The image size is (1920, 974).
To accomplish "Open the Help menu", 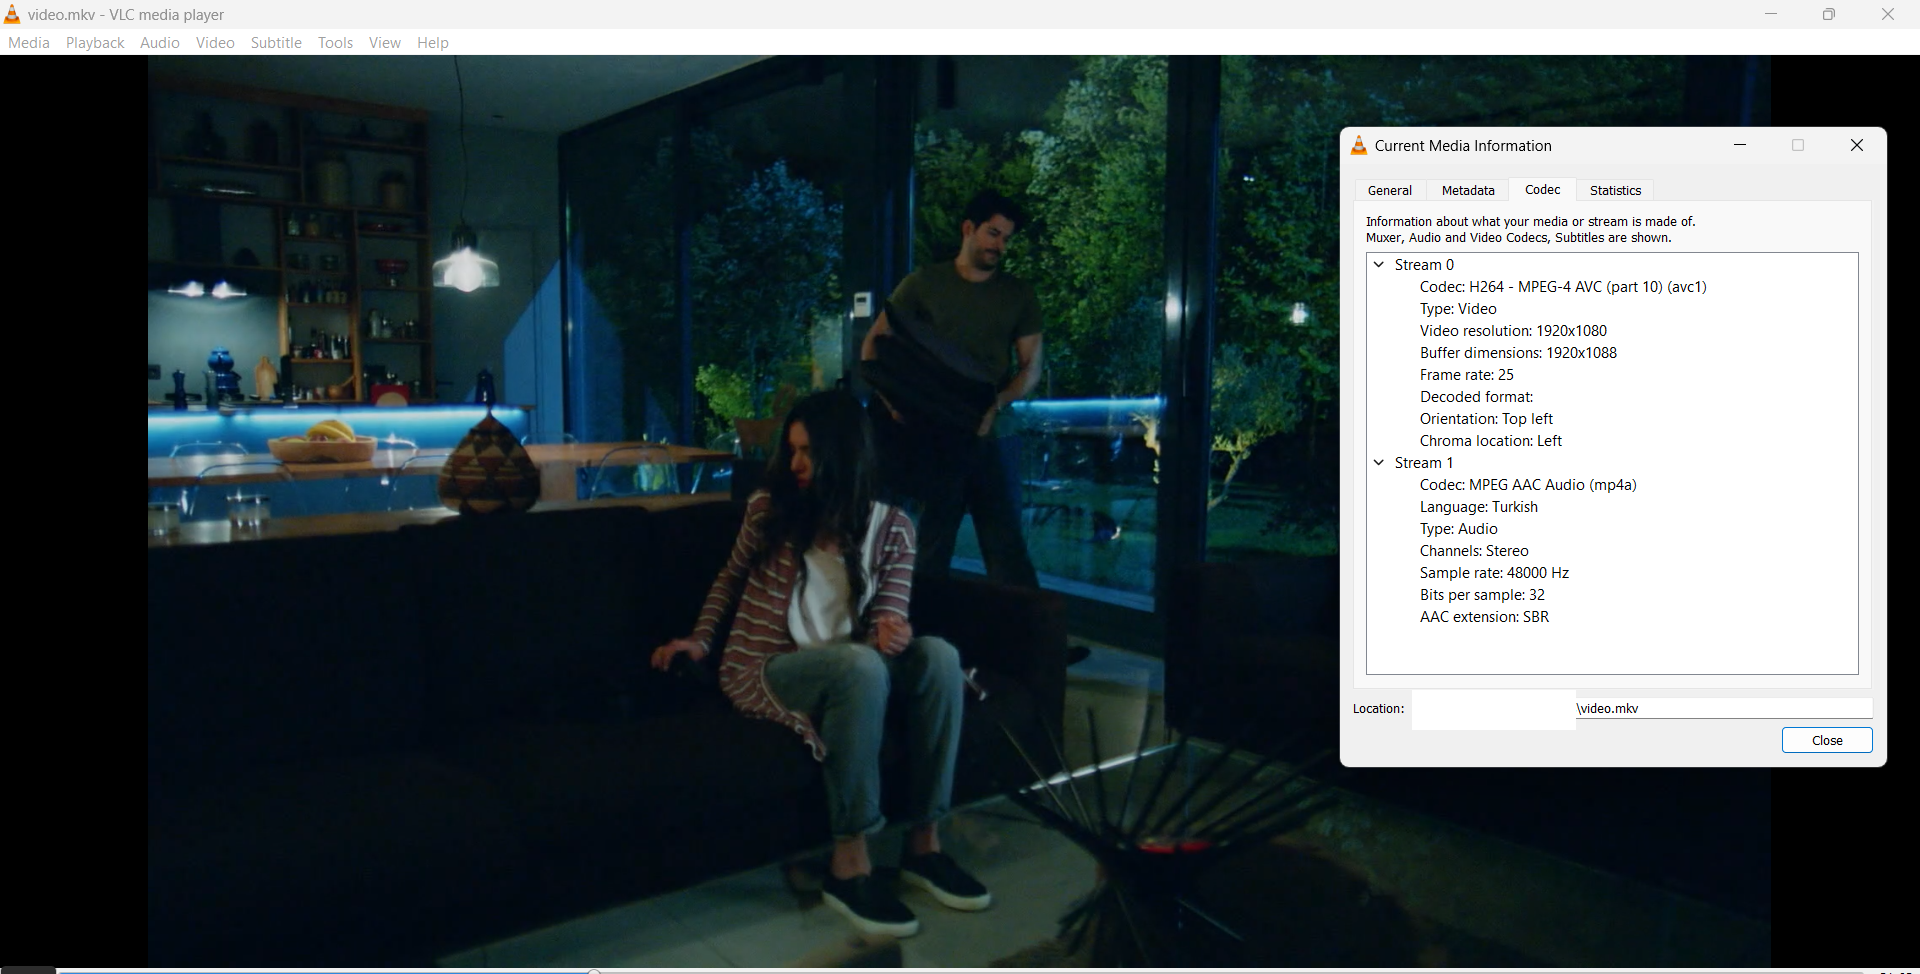I will (x=433, y=43).
